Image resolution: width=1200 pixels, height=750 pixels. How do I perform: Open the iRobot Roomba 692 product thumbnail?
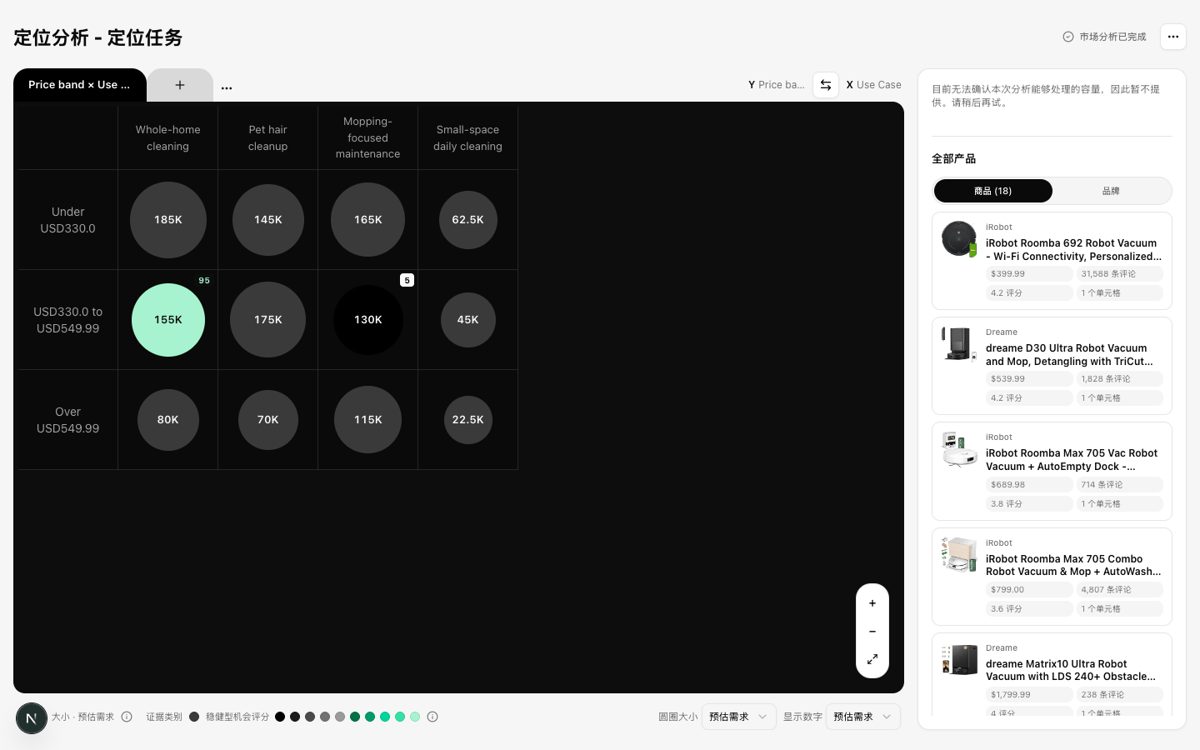coord(959,239)
